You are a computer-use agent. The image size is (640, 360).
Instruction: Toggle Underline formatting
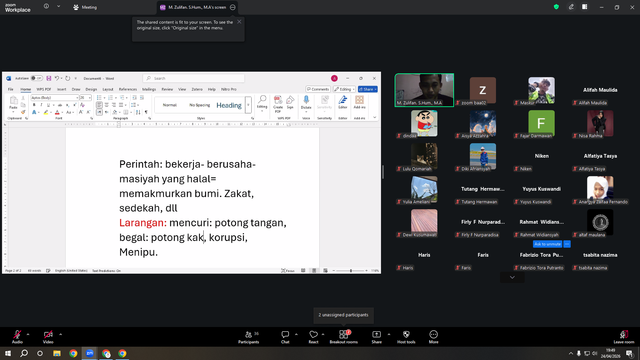48,105
